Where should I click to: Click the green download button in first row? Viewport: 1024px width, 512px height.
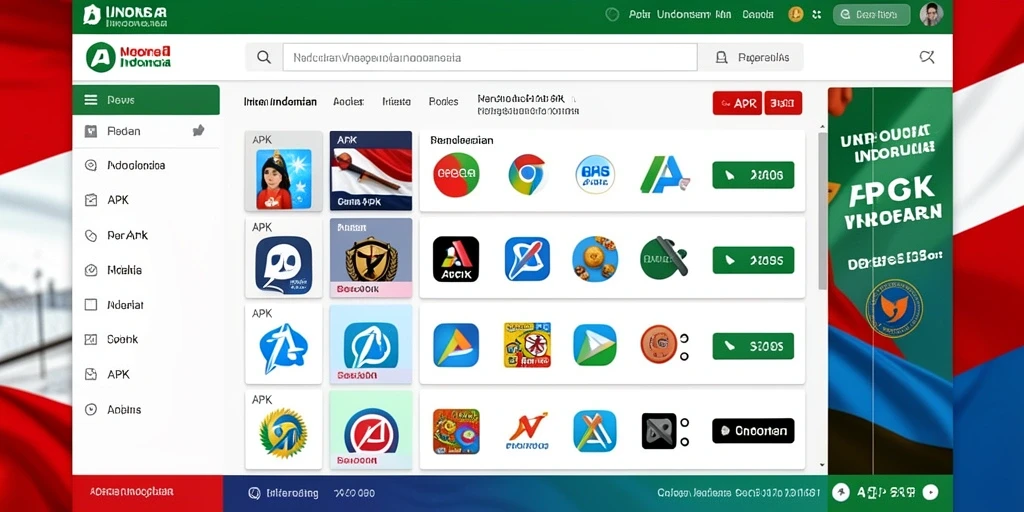753,175
